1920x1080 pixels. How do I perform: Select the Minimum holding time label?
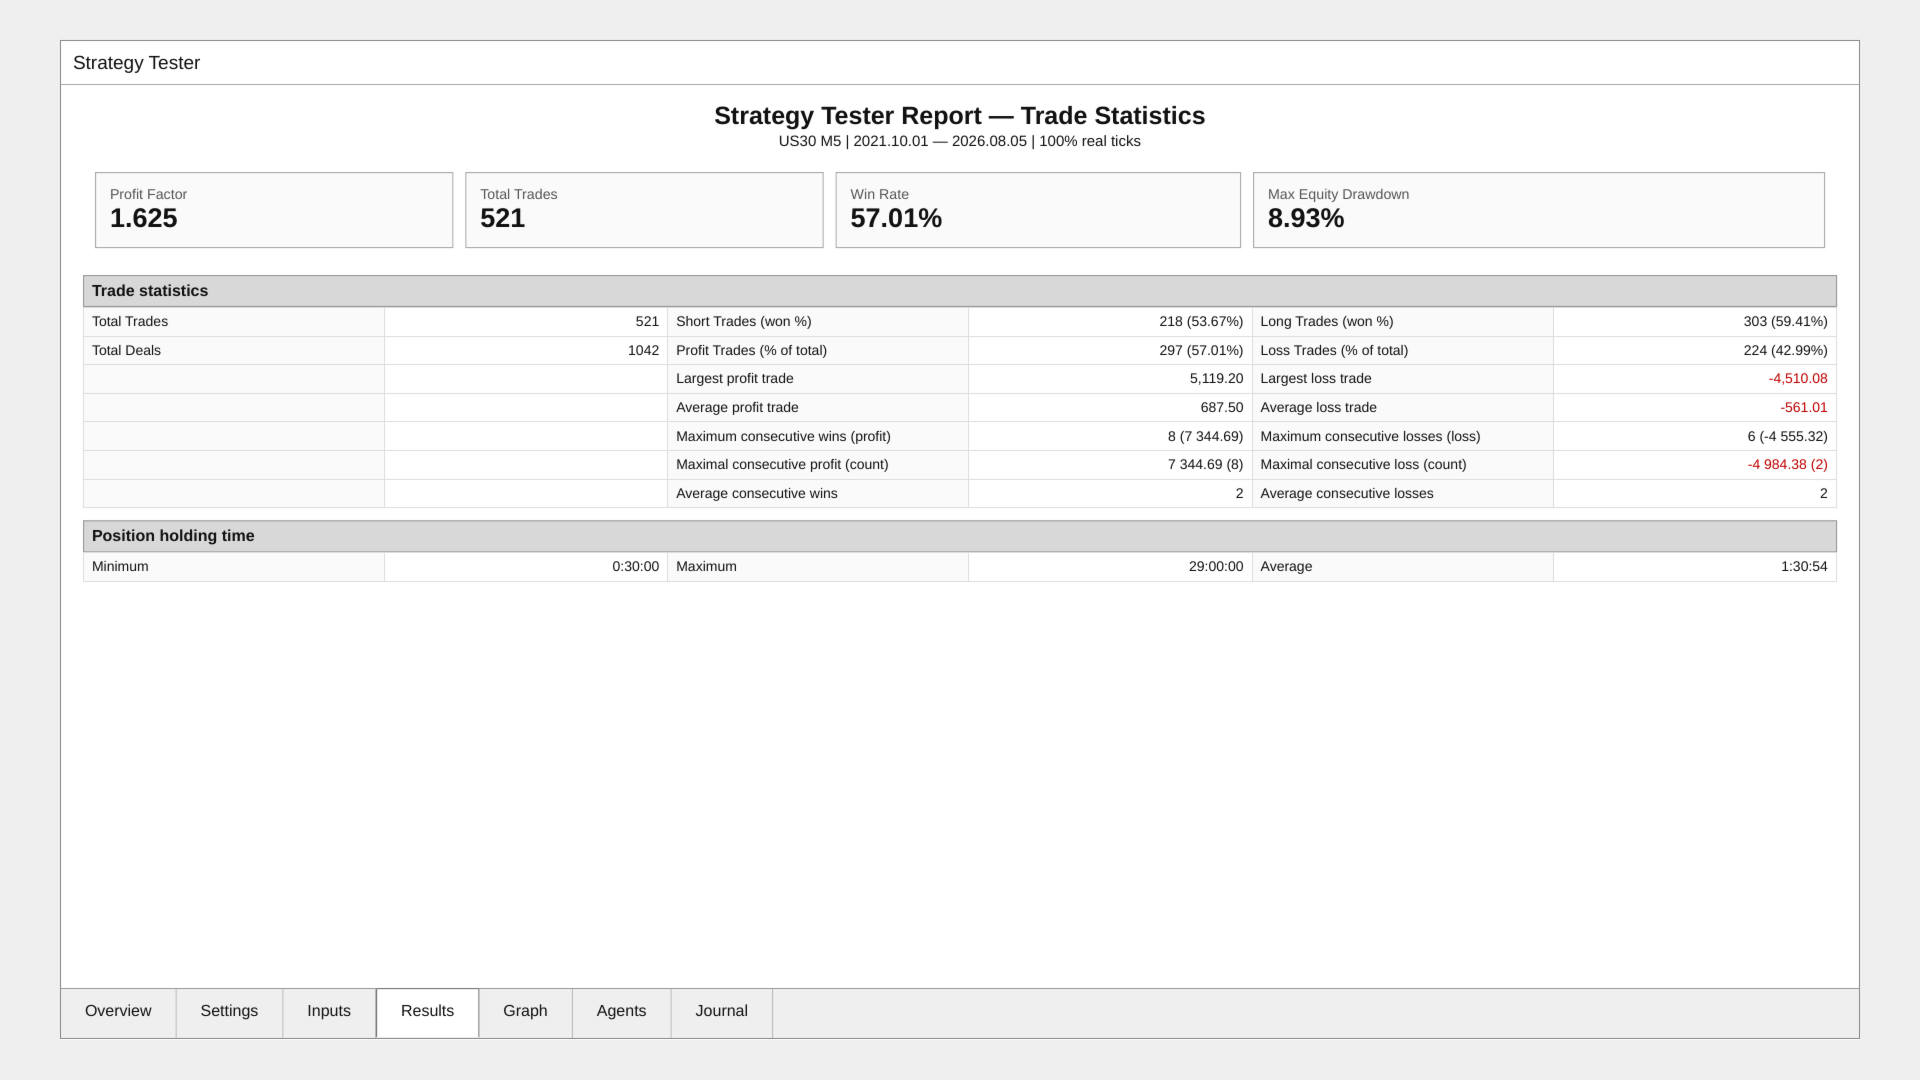pyautogui.click(x=120, y=567)
